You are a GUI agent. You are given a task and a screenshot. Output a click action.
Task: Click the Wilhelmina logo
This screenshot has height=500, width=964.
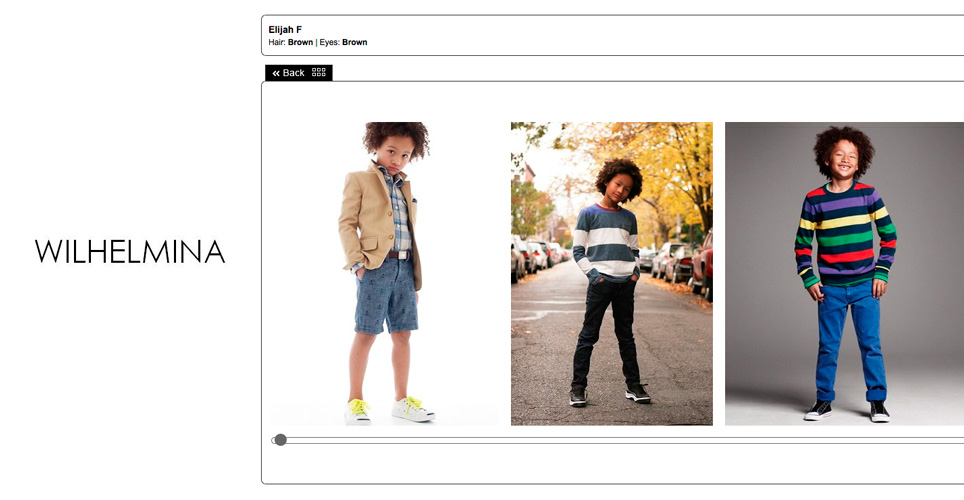pos(130,252)
